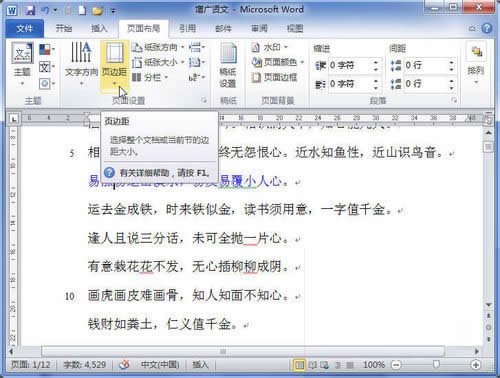Open 页面边框 page borders dialog

point(274,78)
